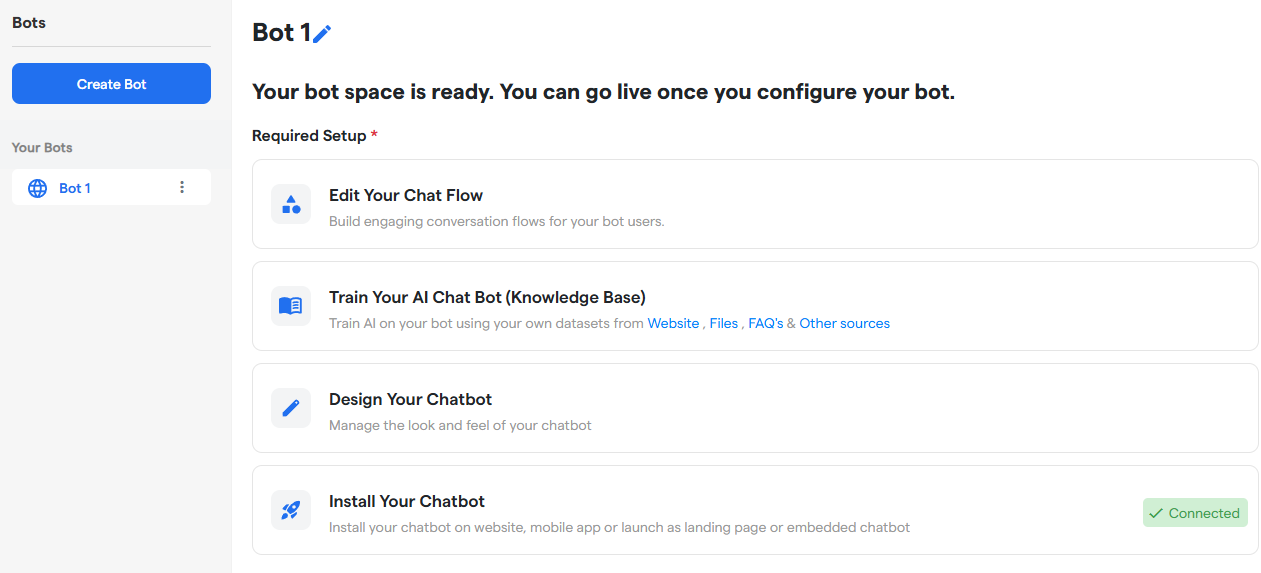The height and width of the screenshot is (573, 1261).
Task: Open the Install Your Chatbot heading
Action: 407,501
